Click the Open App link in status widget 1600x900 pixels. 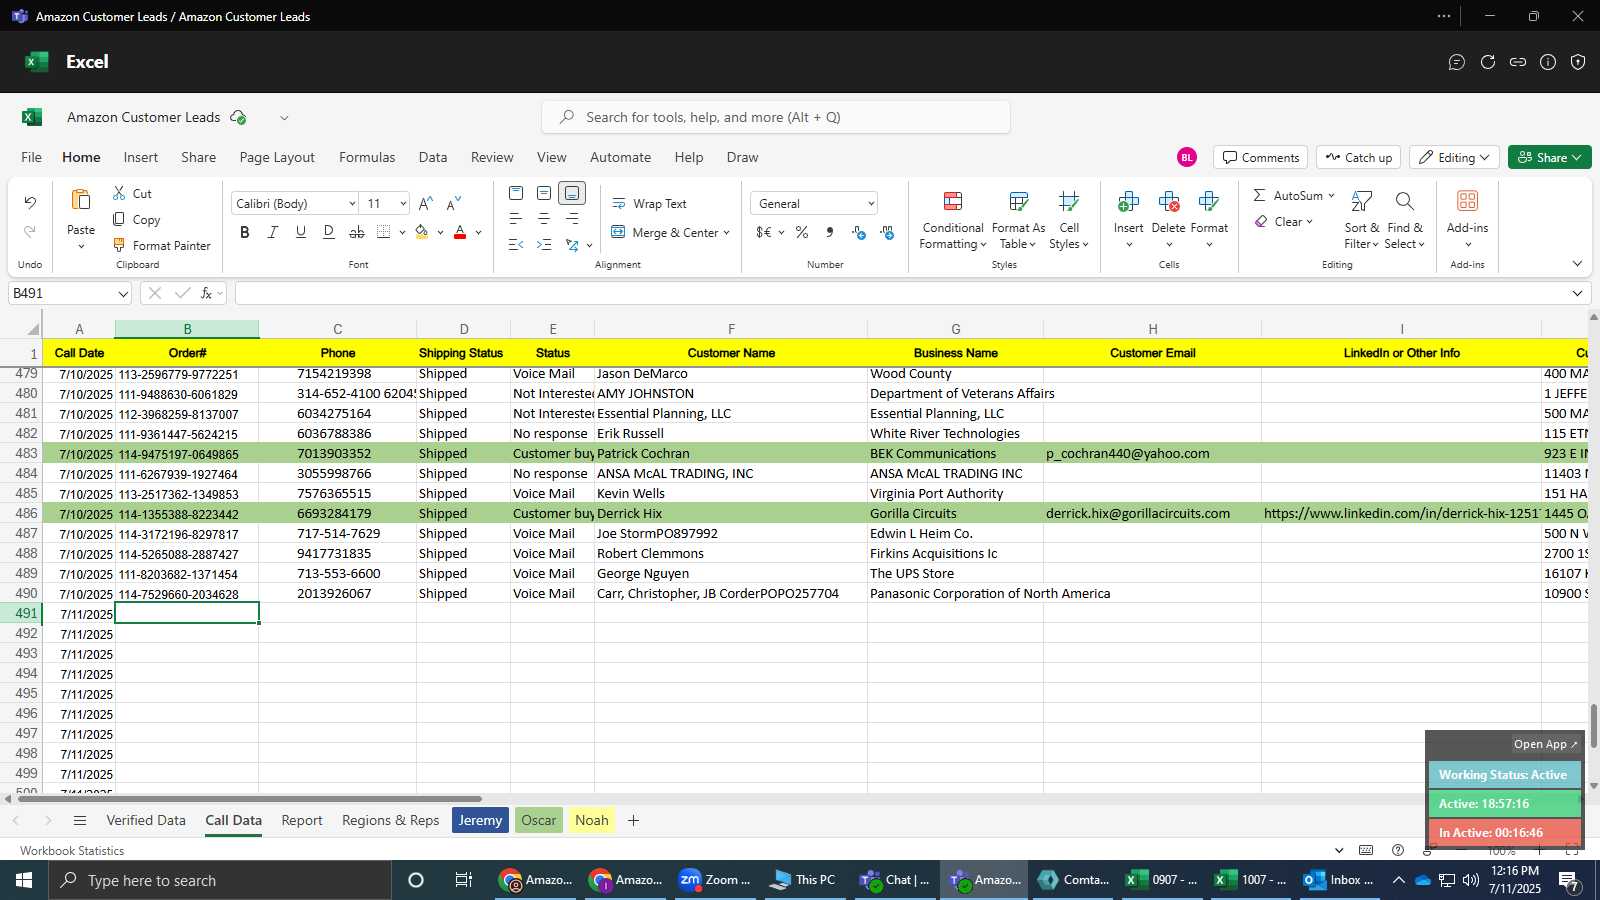[1545, 744]
